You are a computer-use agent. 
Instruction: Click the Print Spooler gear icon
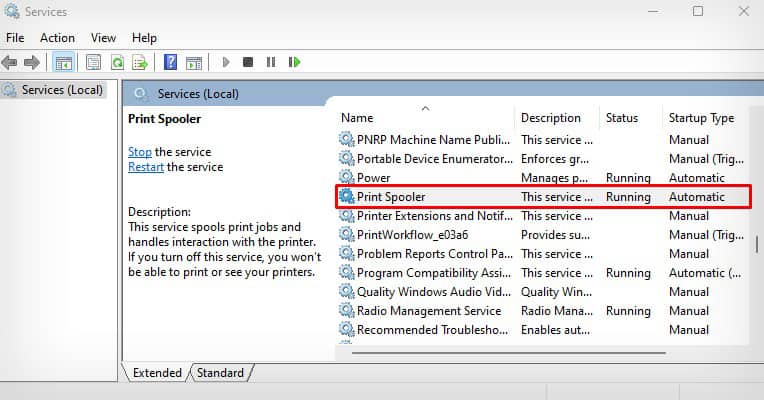click(x=346, y=196)
